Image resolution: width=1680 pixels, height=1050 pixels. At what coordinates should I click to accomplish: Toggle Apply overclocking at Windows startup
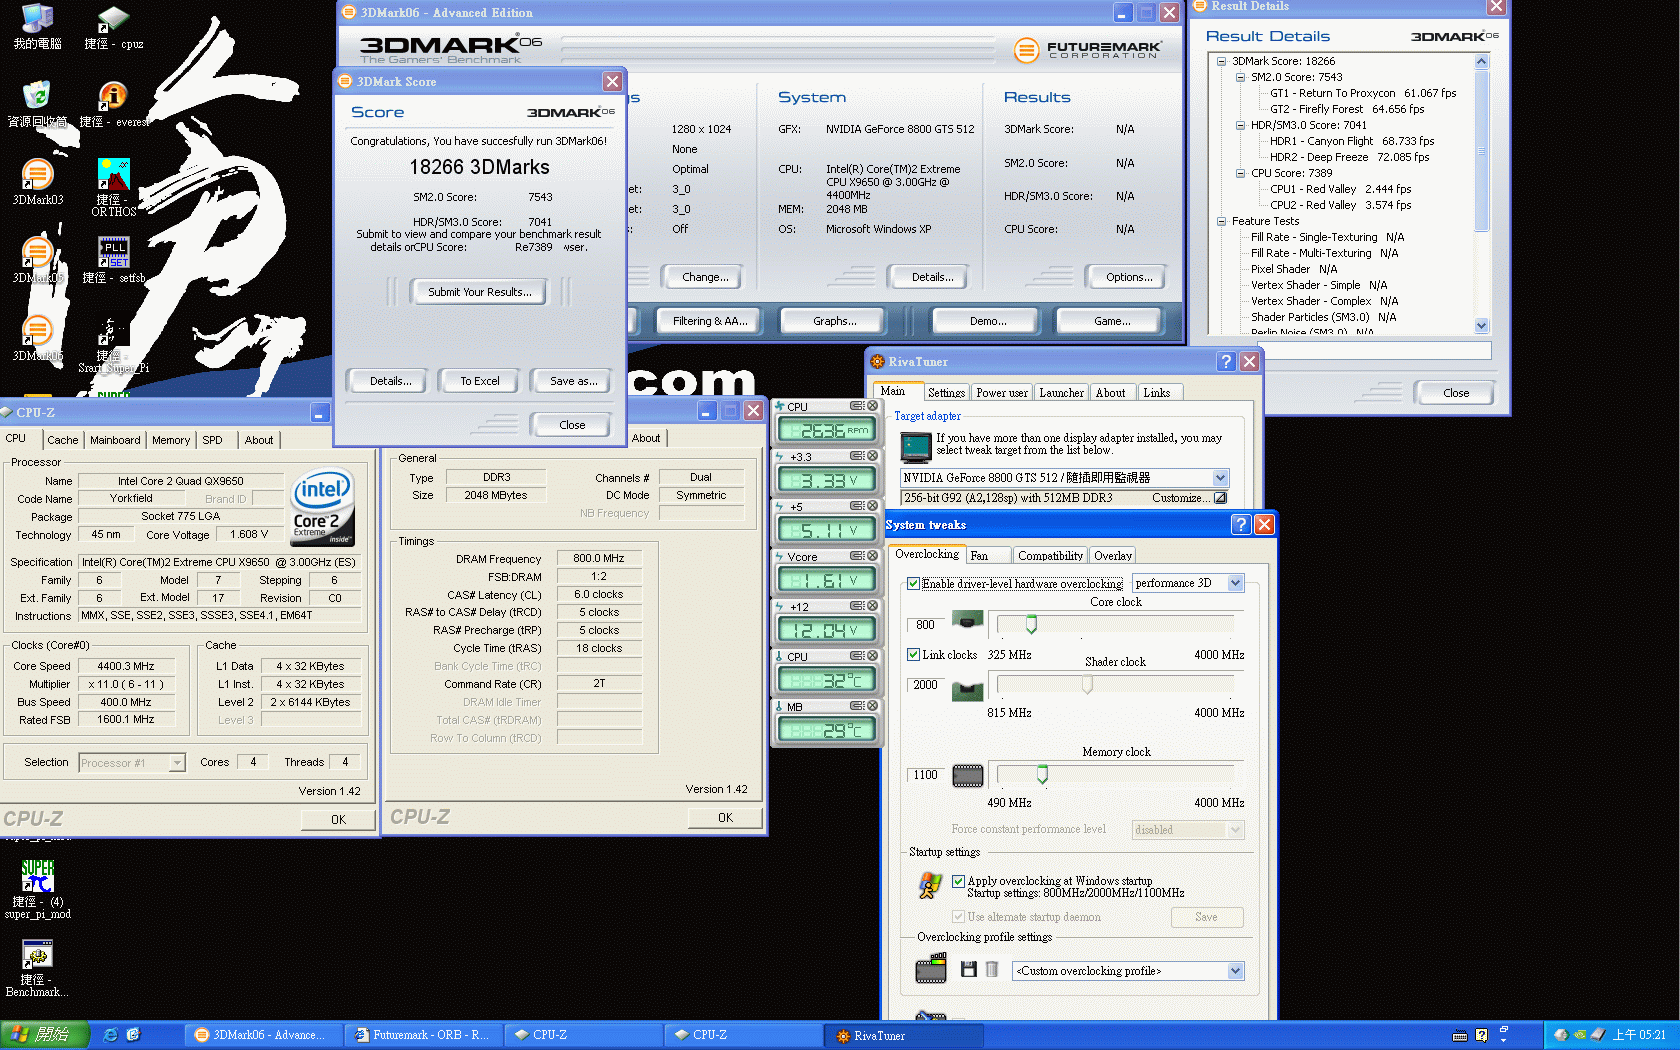point(959,881)
